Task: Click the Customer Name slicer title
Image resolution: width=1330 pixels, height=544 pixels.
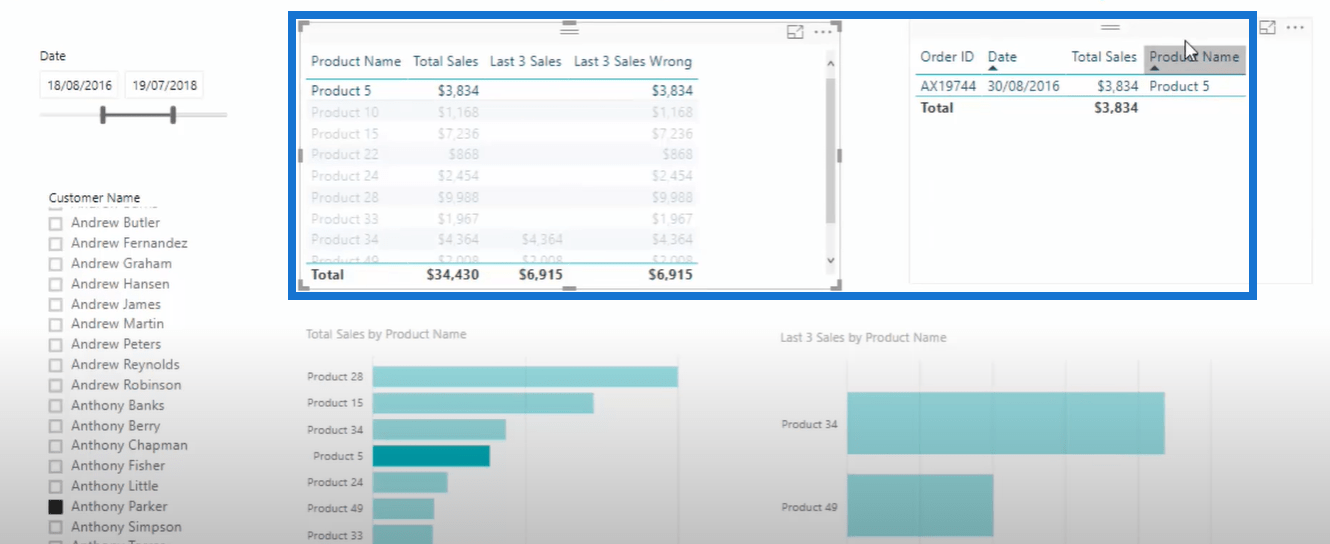Action: tap(94, 198)
